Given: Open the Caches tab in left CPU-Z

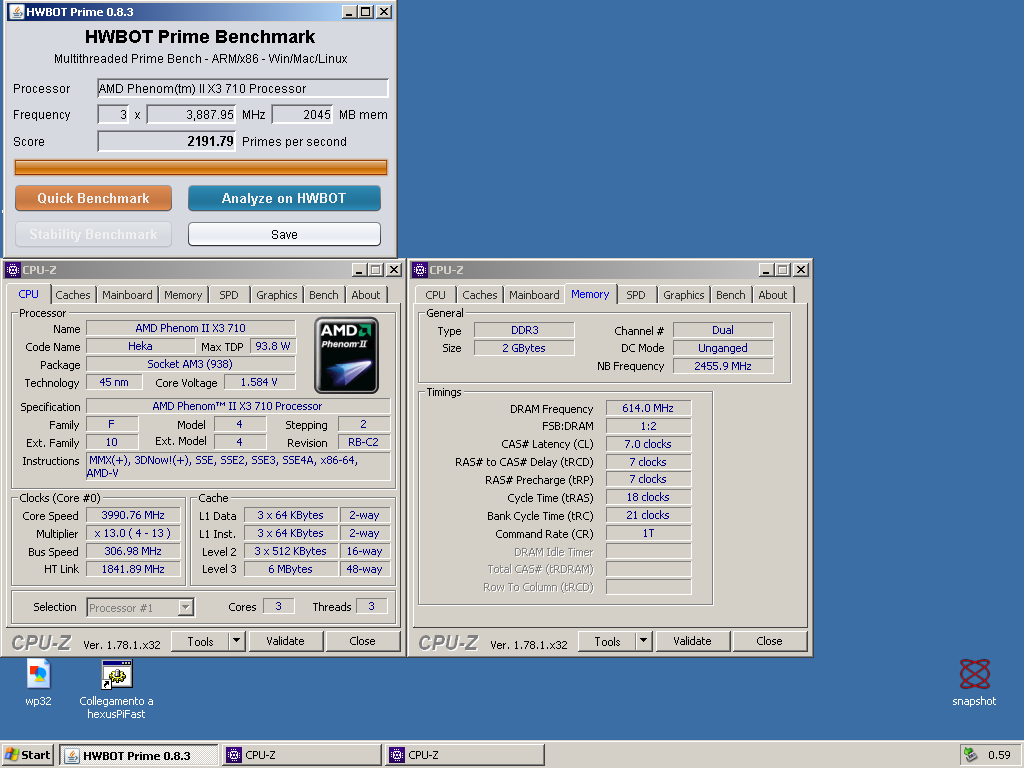Looking at the screenshot, I should pyautogui.click(x=72, y=295).
